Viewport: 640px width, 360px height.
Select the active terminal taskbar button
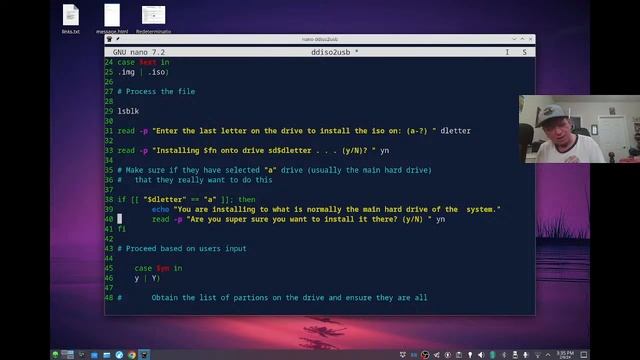pos(144,355)
